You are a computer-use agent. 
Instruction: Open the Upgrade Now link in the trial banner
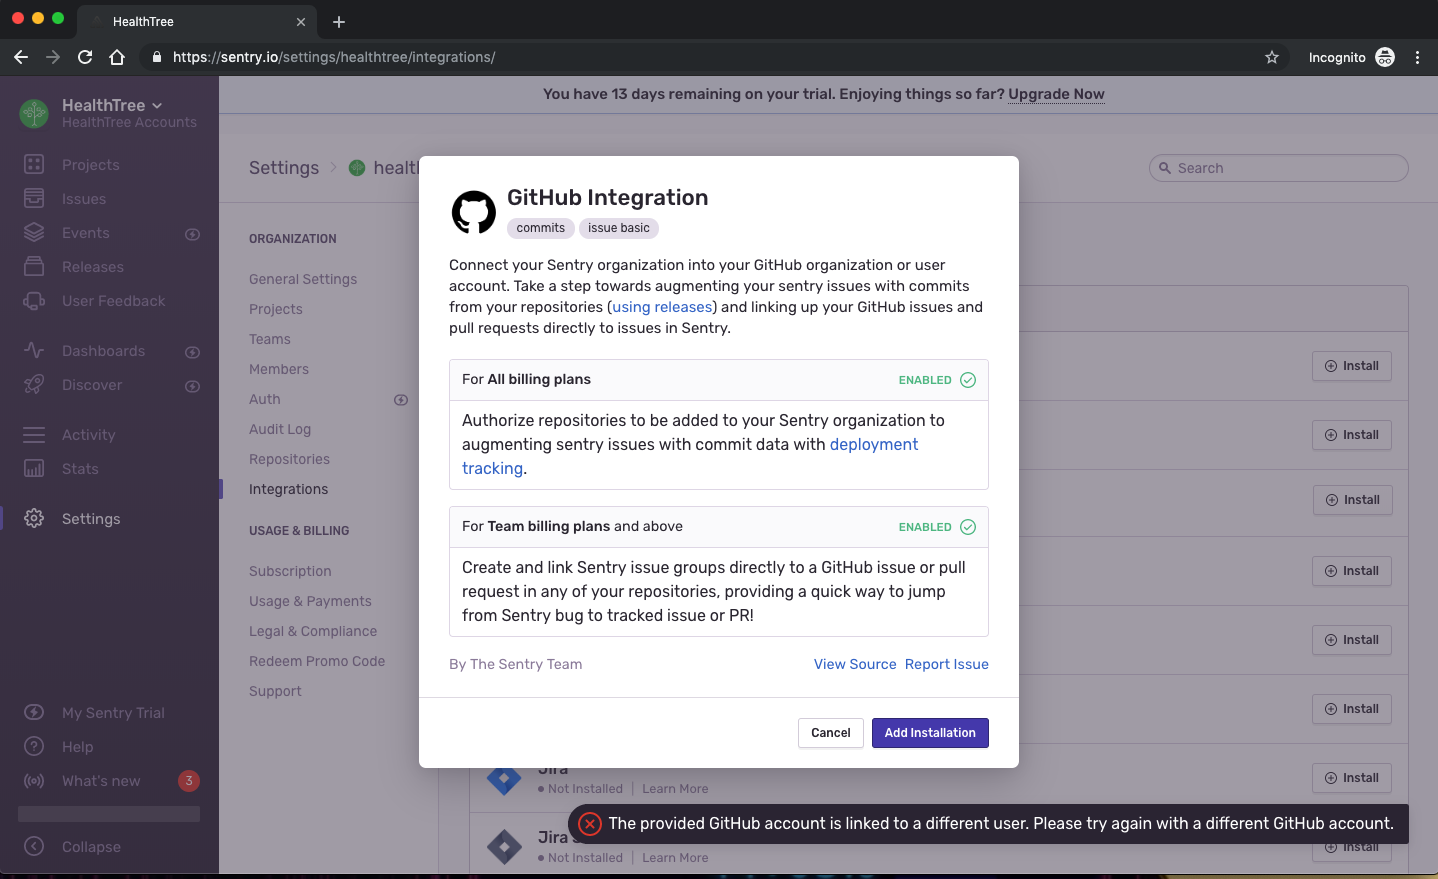pyautogui.click(x=1056, y=93)
